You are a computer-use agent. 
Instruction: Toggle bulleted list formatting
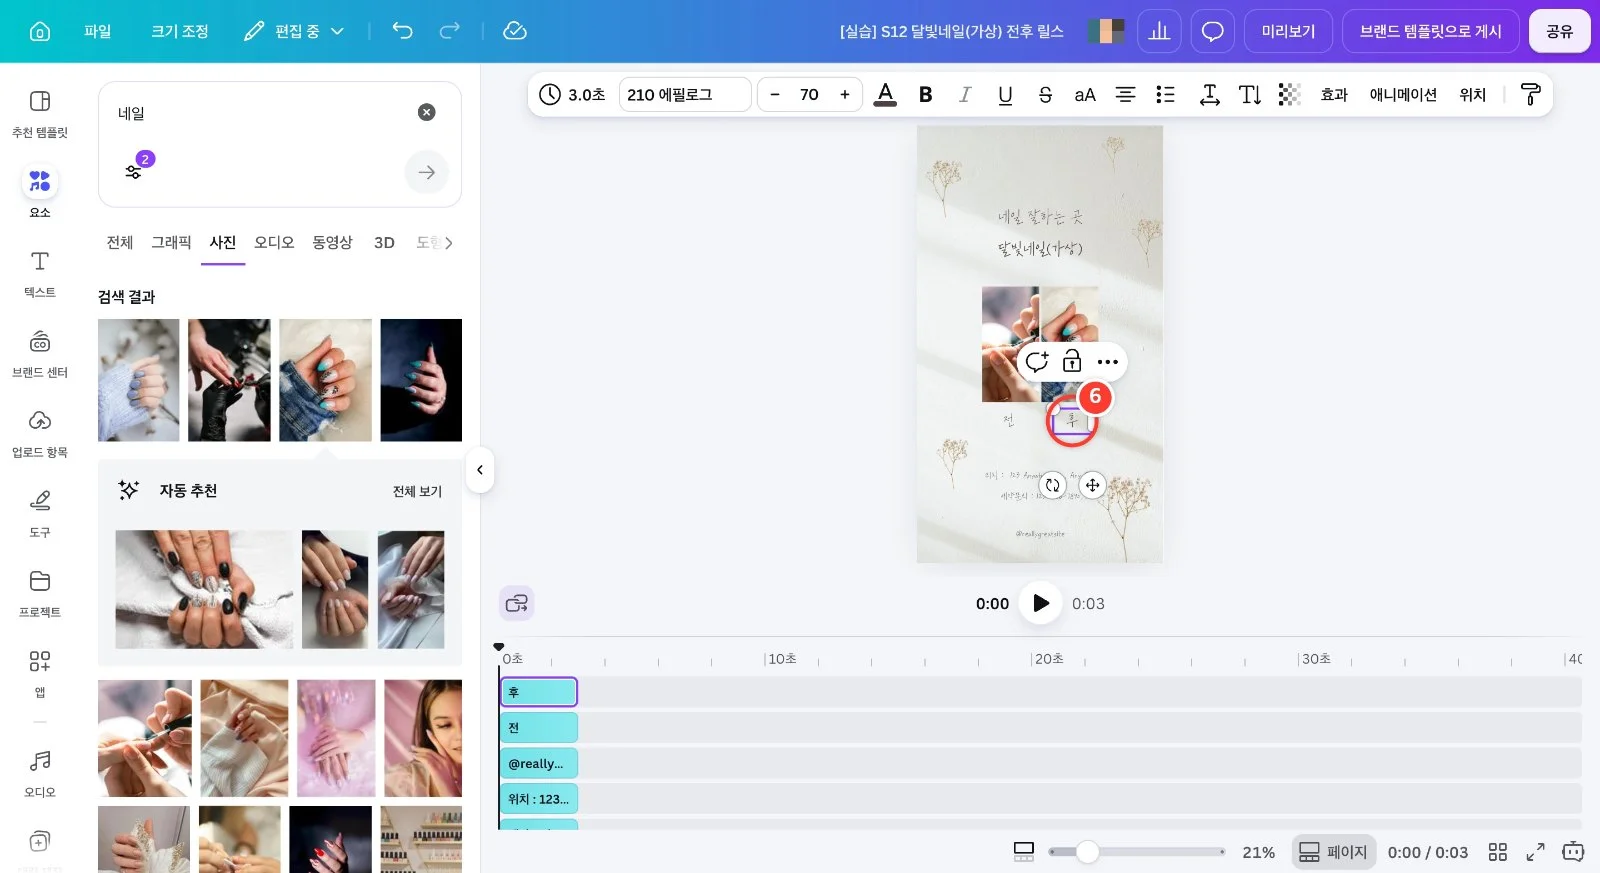[1165, 94]
